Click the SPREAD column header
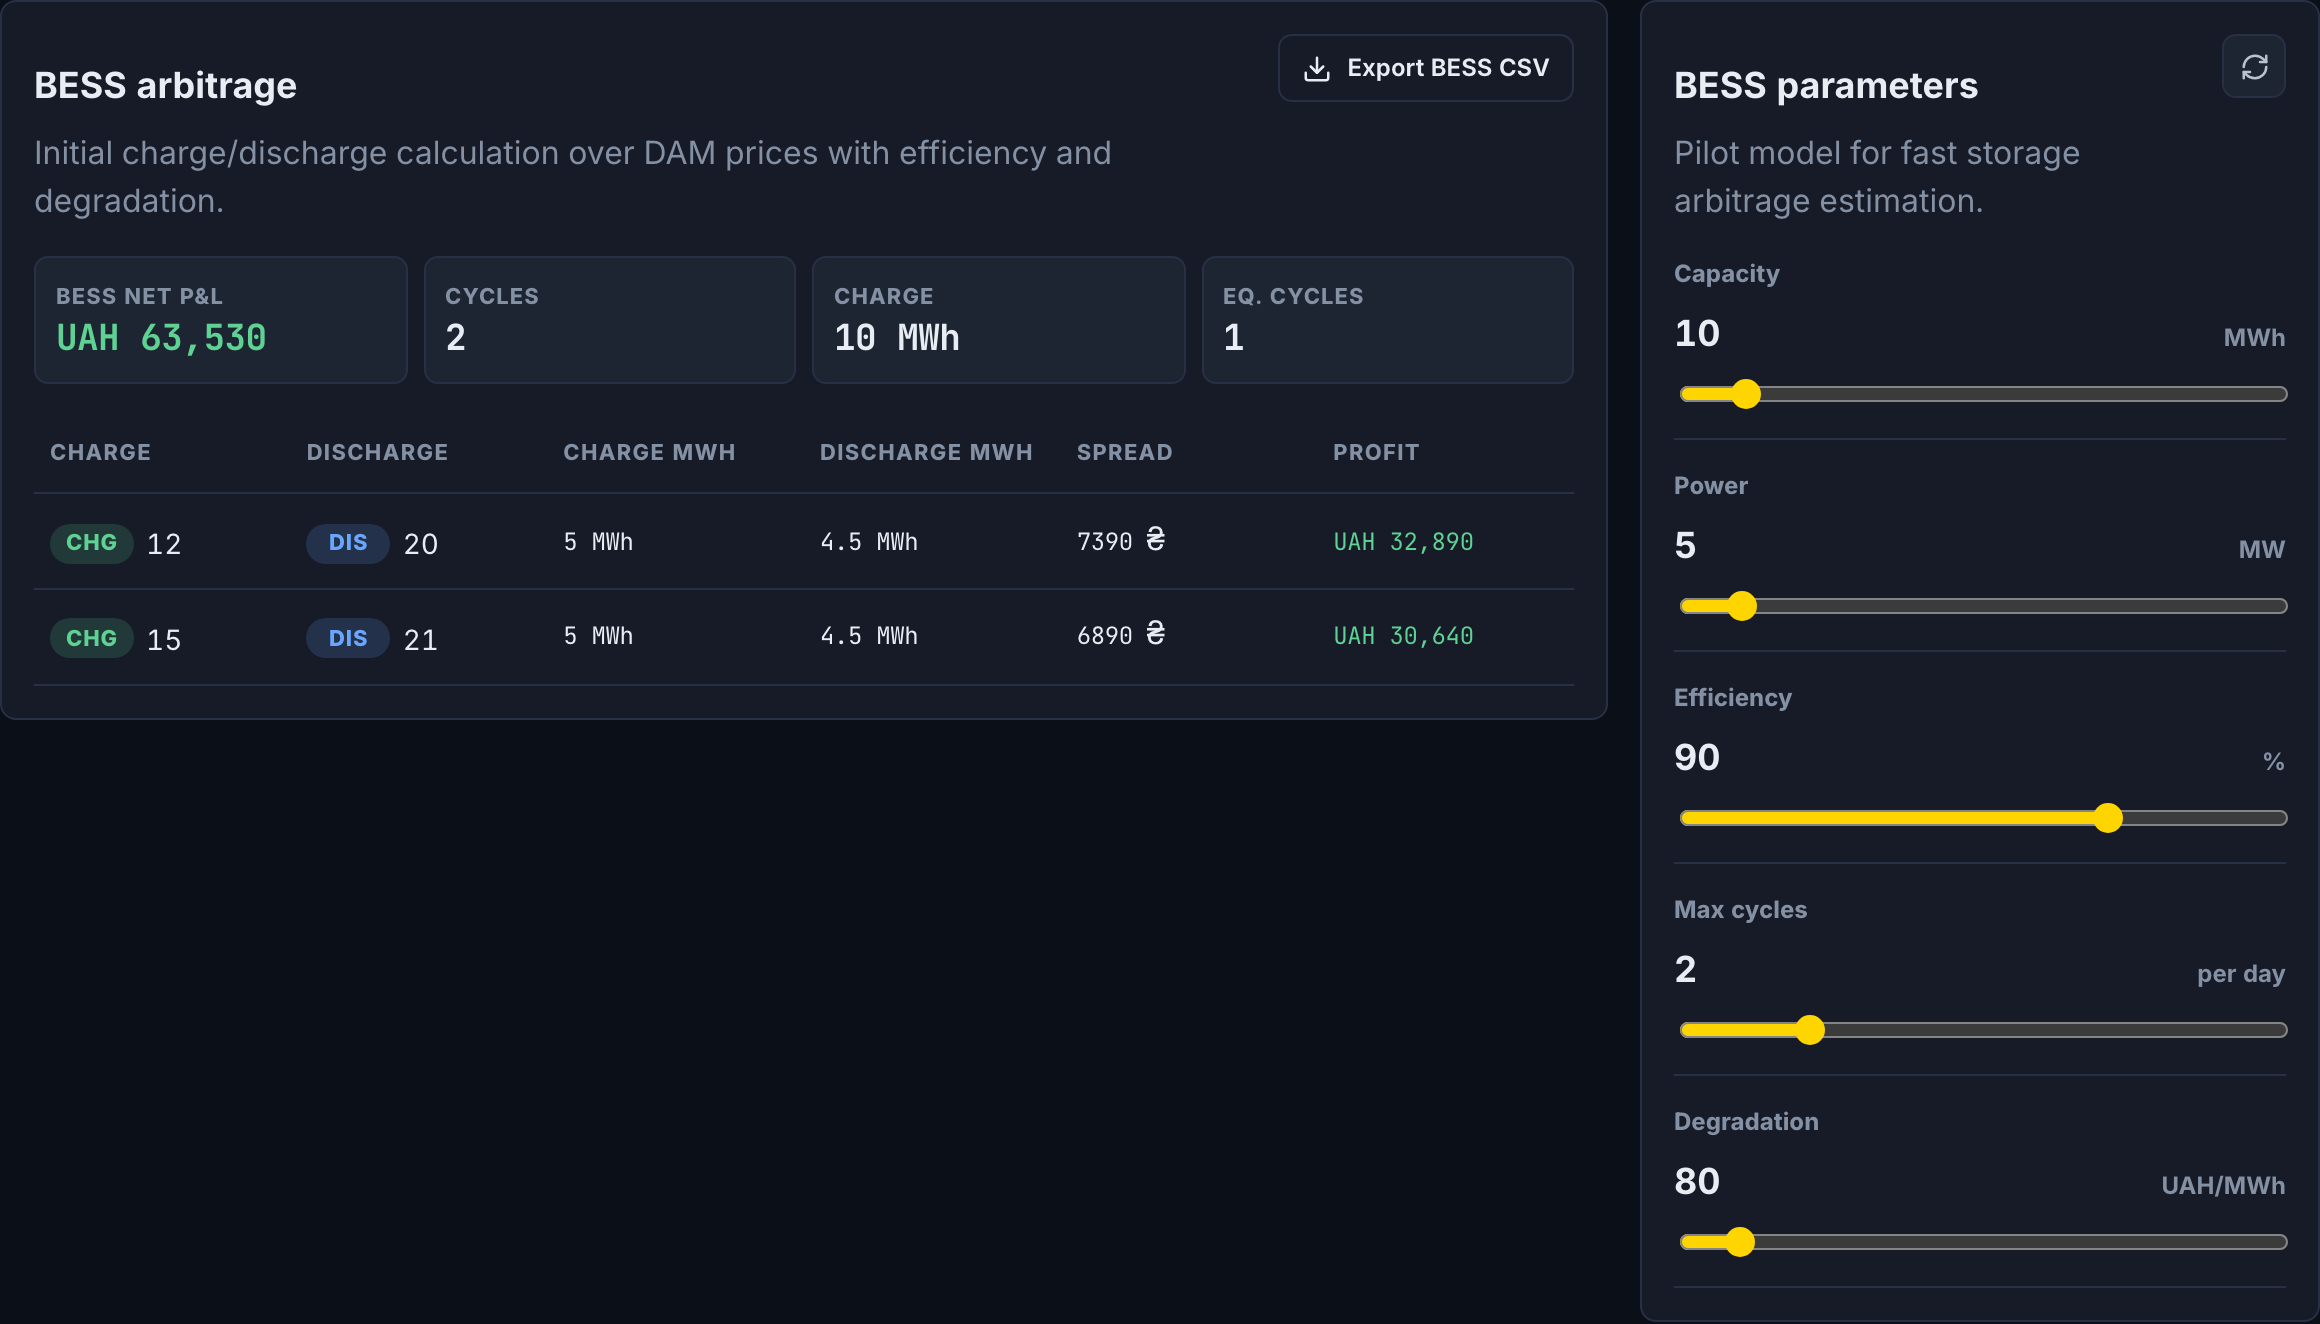 click(x=1124, y=453)
